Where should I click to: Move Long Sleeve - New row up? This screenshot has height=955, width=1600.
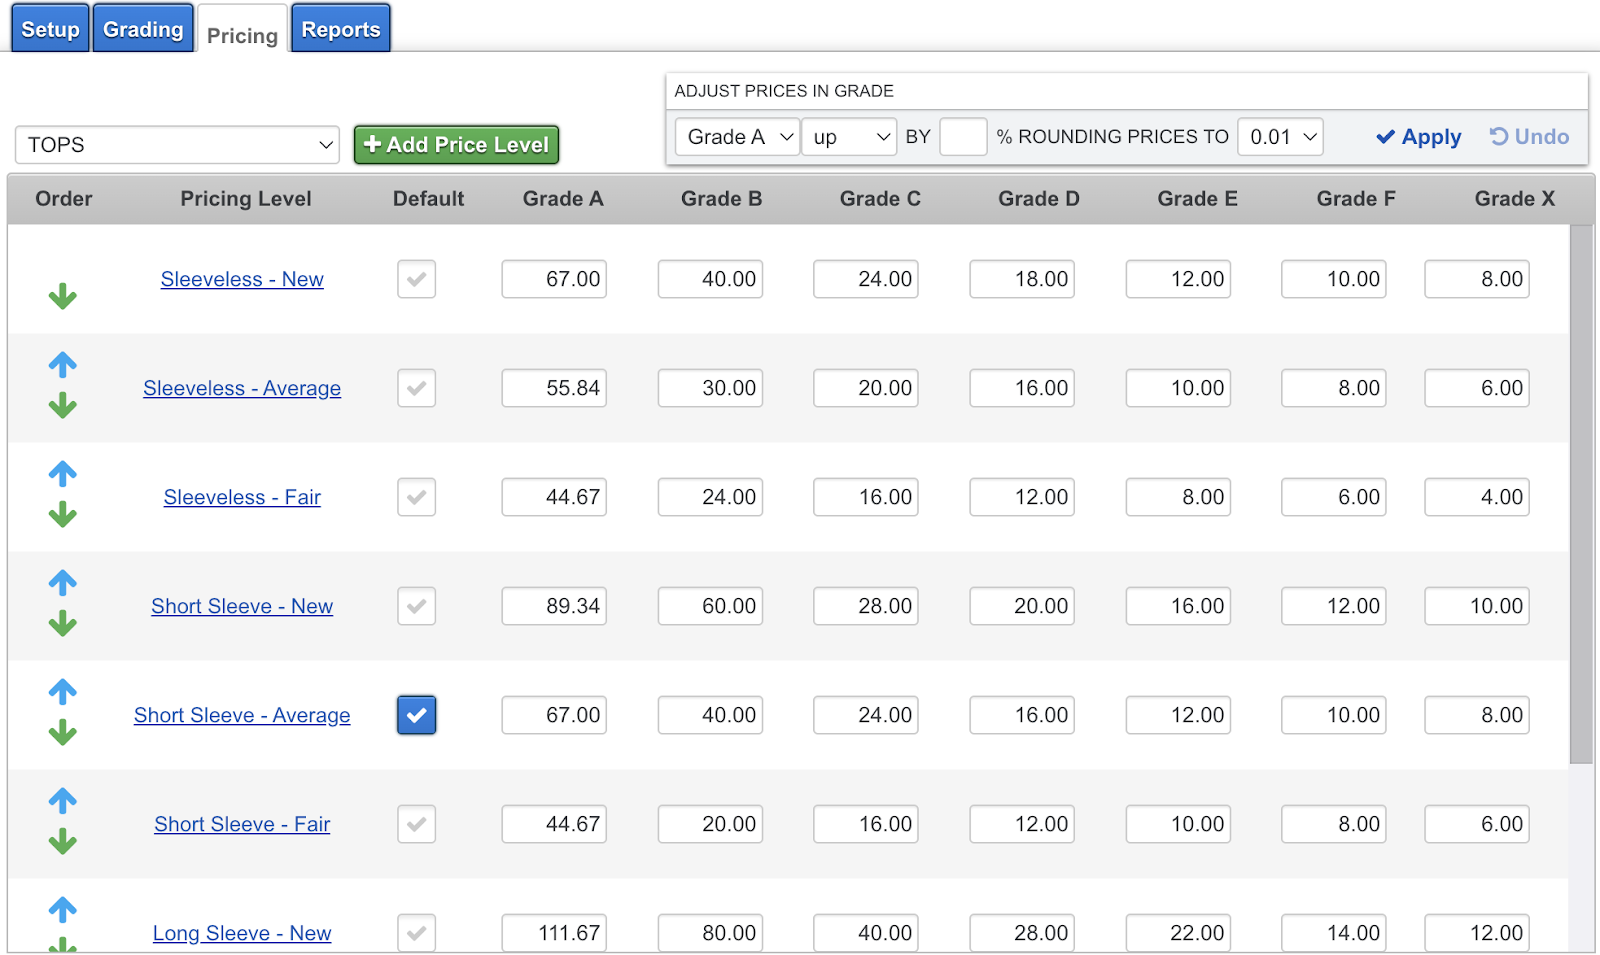click(63, 910)
